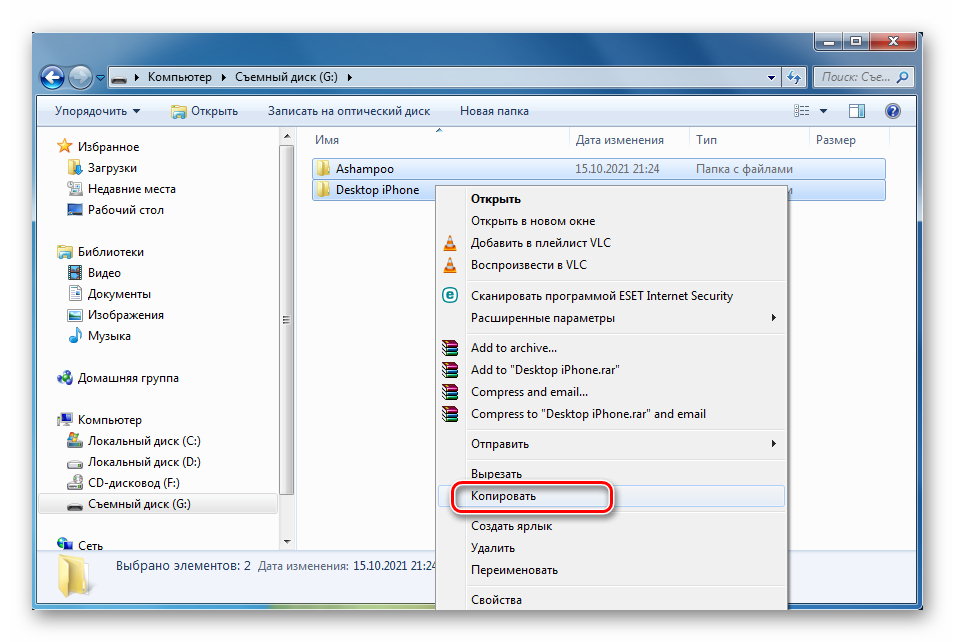Click Новая папка toolbar button
Viewport: 955px width, 642px height.
(x=492, y=111)
